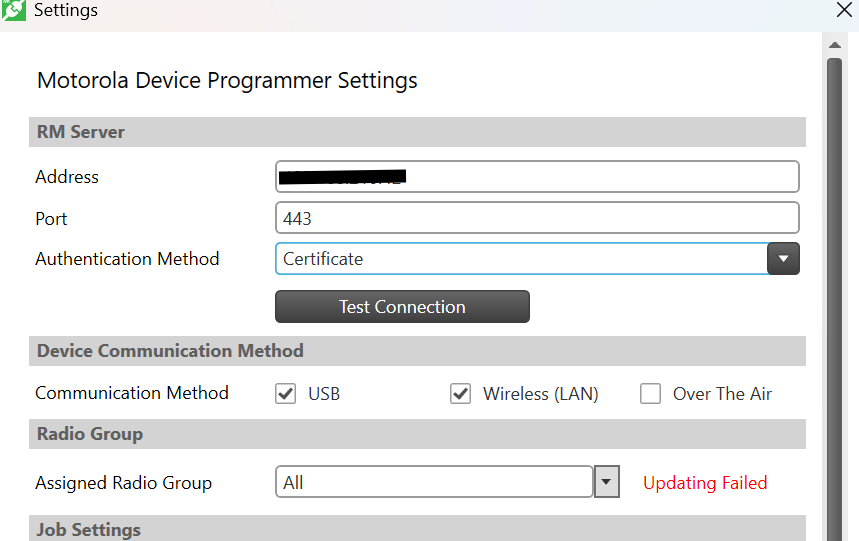859x541 pixels.
Task: Click the Assigned Radio Group box showing All
Action: [x=434, y=482]
